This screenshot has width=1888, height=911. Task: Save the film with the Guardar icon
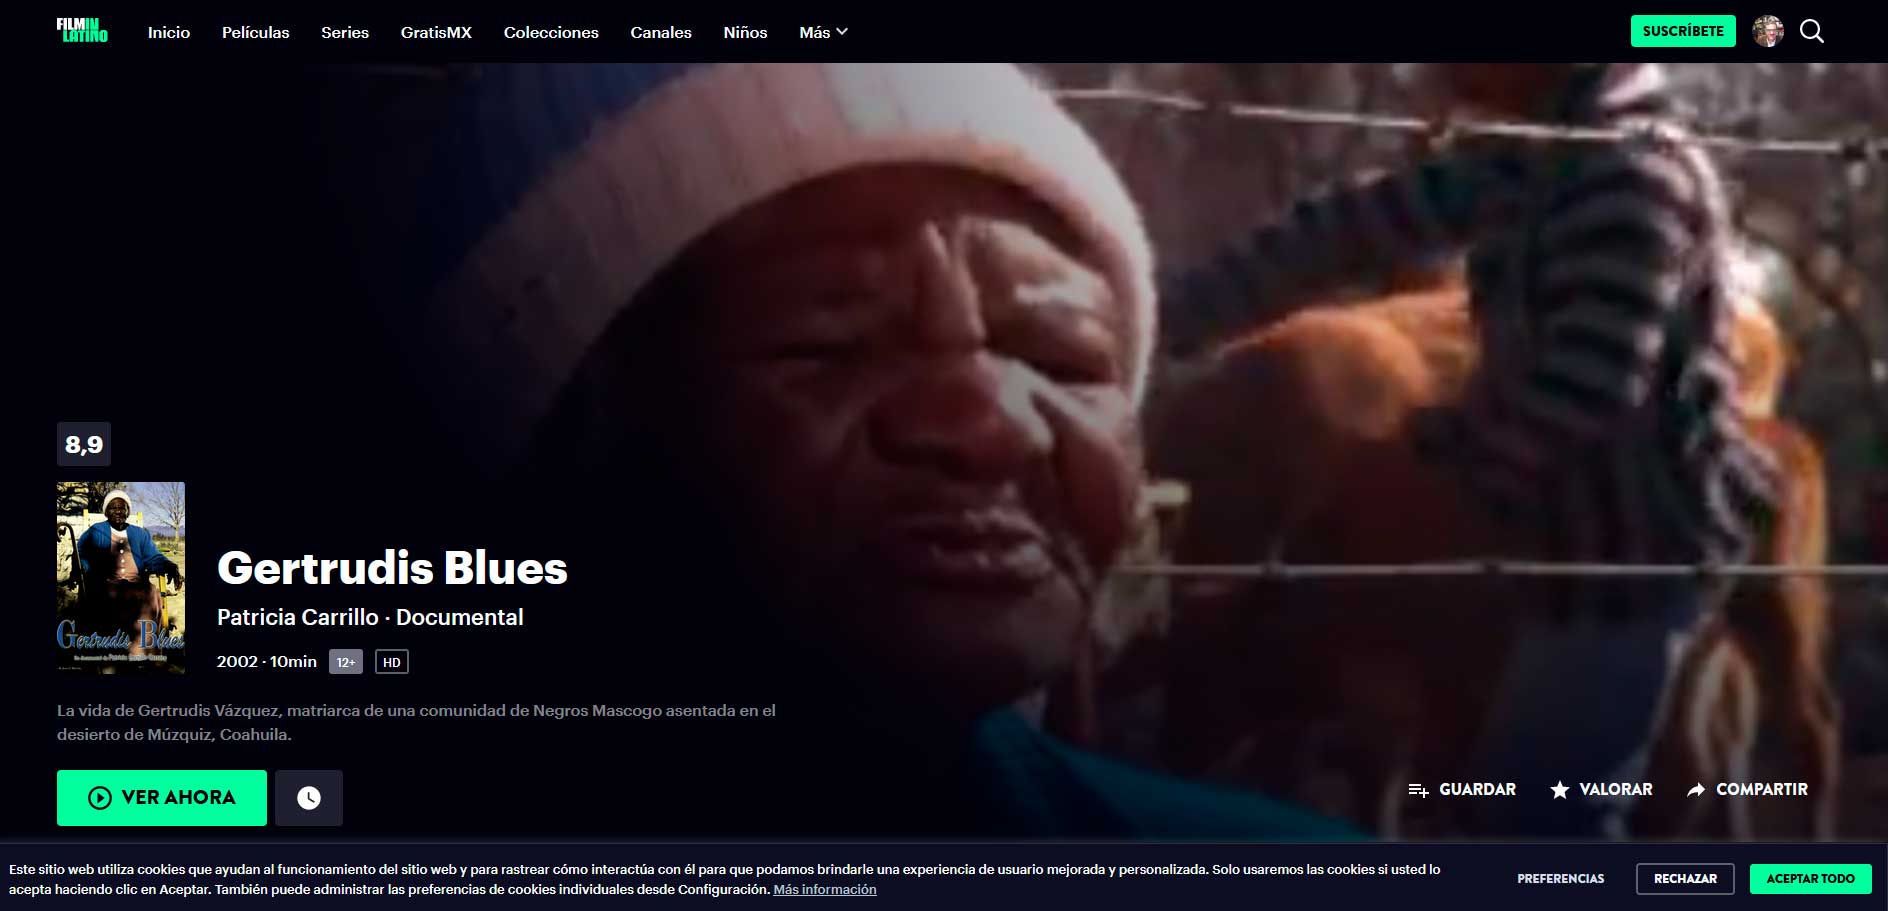1418,790
